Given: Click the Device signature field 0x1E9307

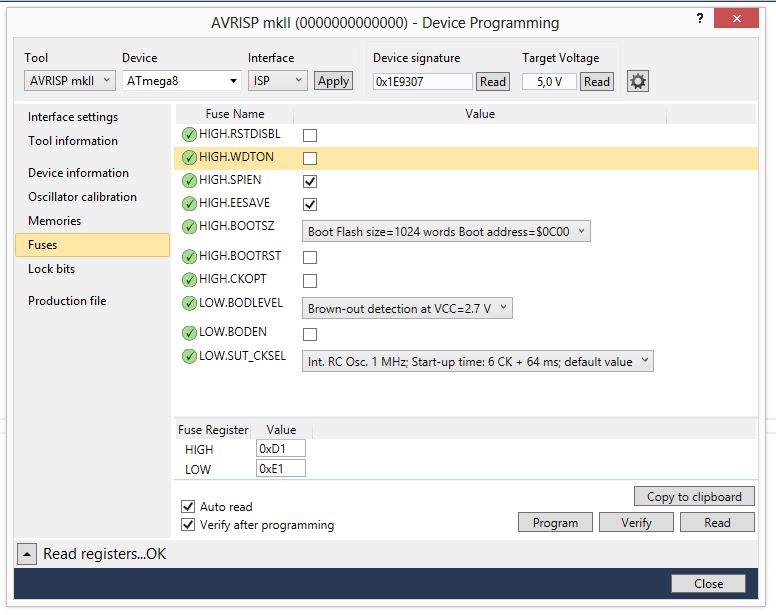Looking at the screenshot, I should (423, 82).
